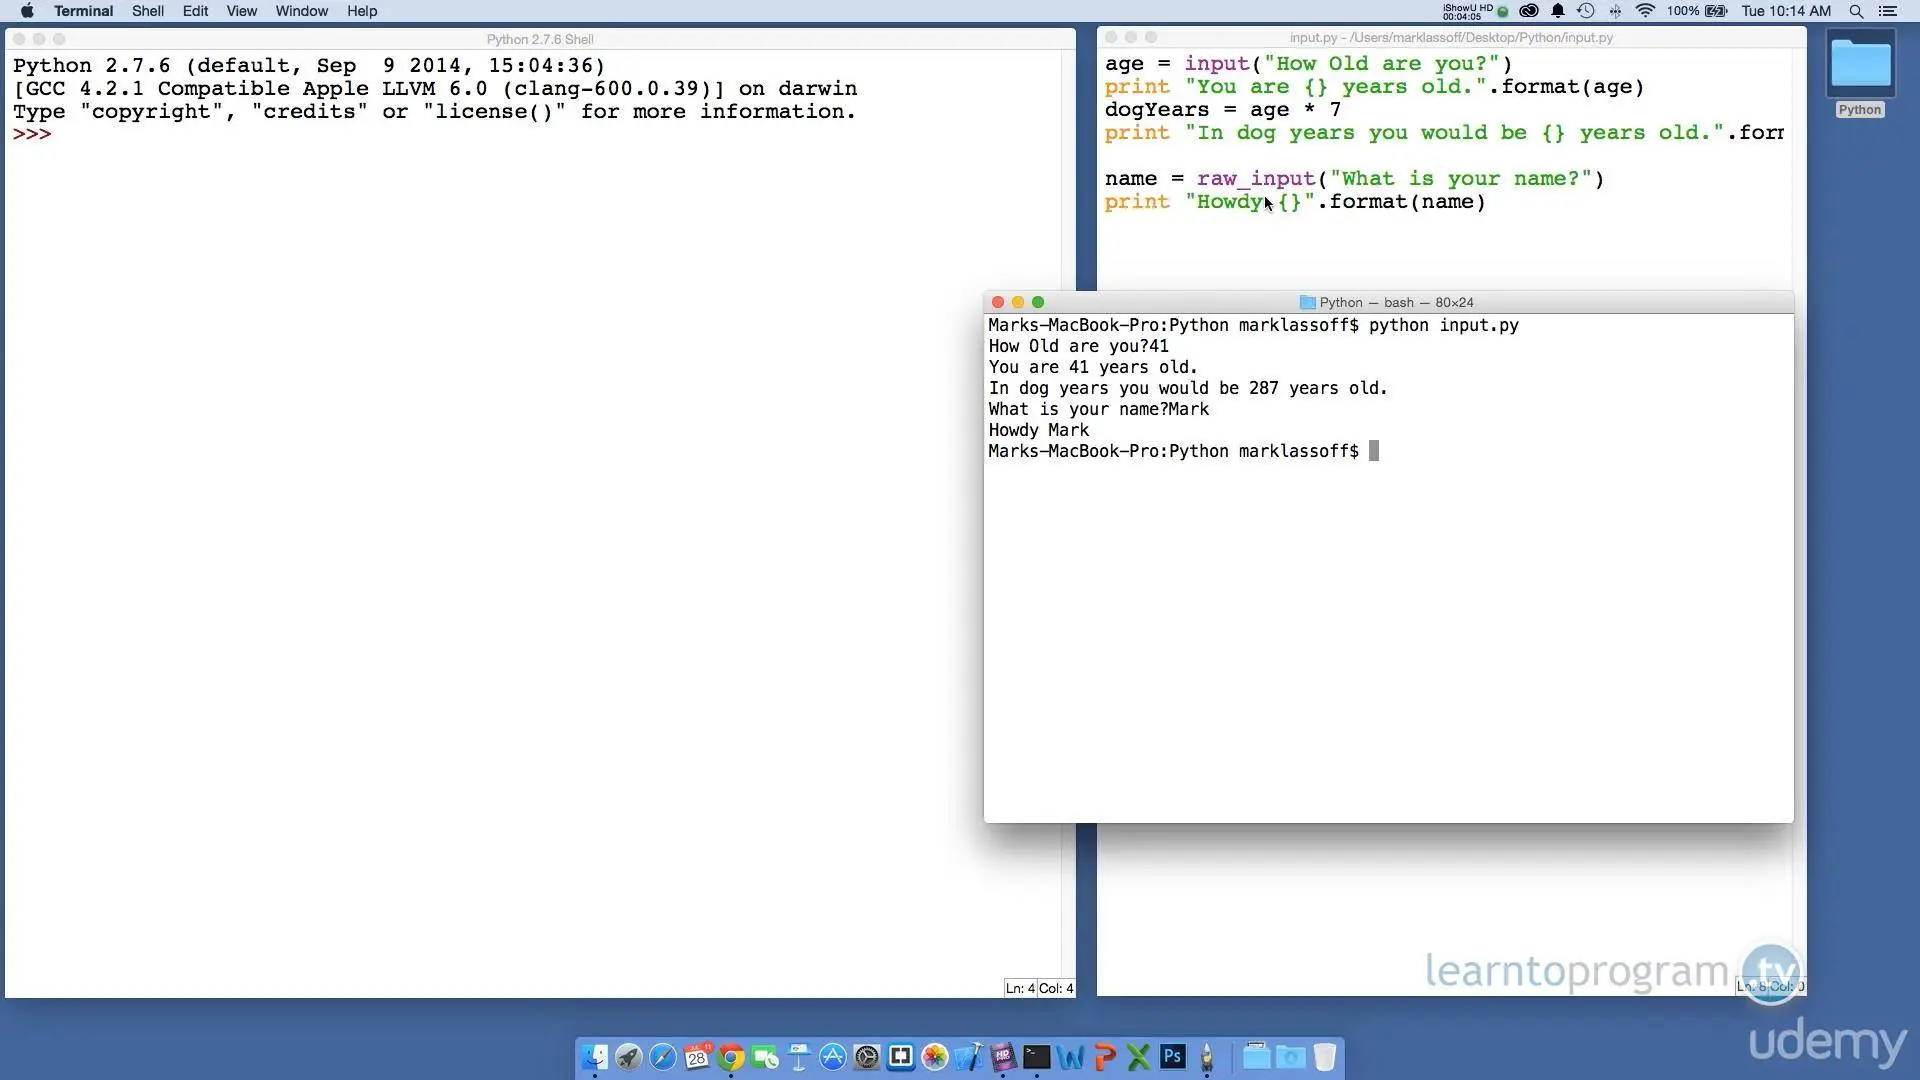Click the bash terminal window title bar
1920x1080 pixels.
[x=1389, y=302]
